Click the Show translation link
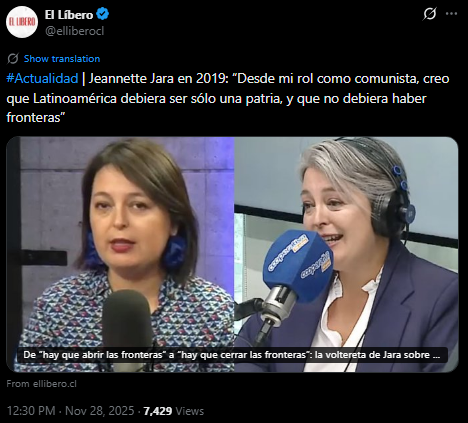 [x=62, y=59]
